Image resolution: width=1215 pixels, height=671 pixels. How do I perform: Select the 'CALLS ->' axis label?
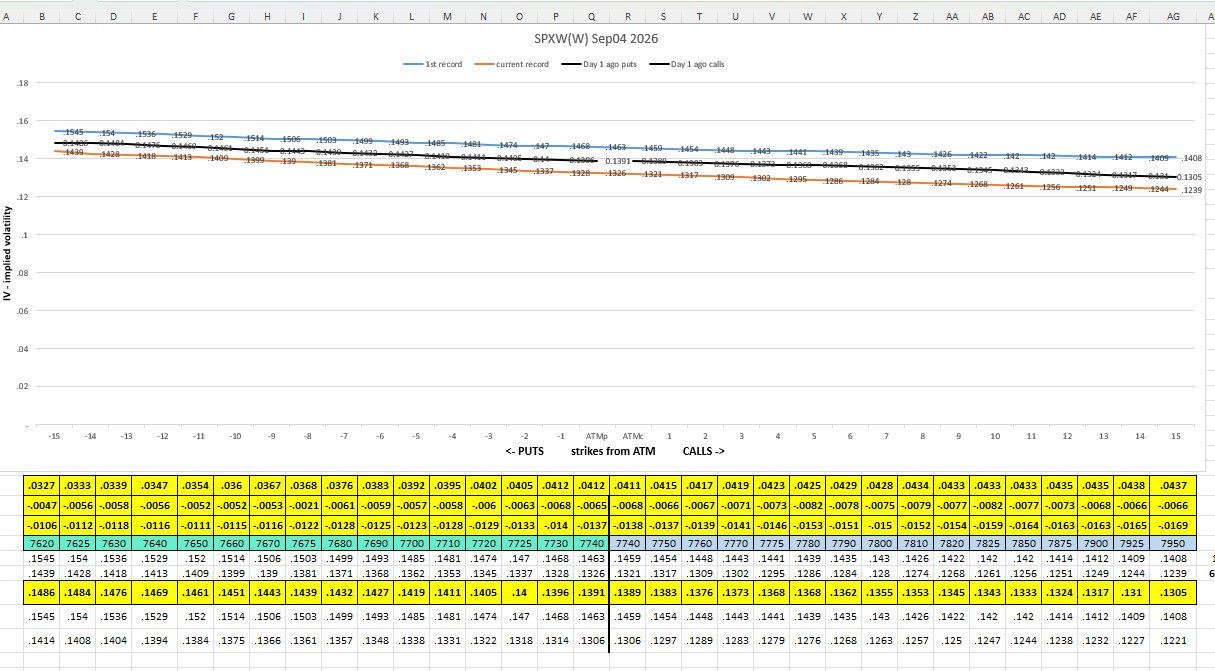pos(703,451)
